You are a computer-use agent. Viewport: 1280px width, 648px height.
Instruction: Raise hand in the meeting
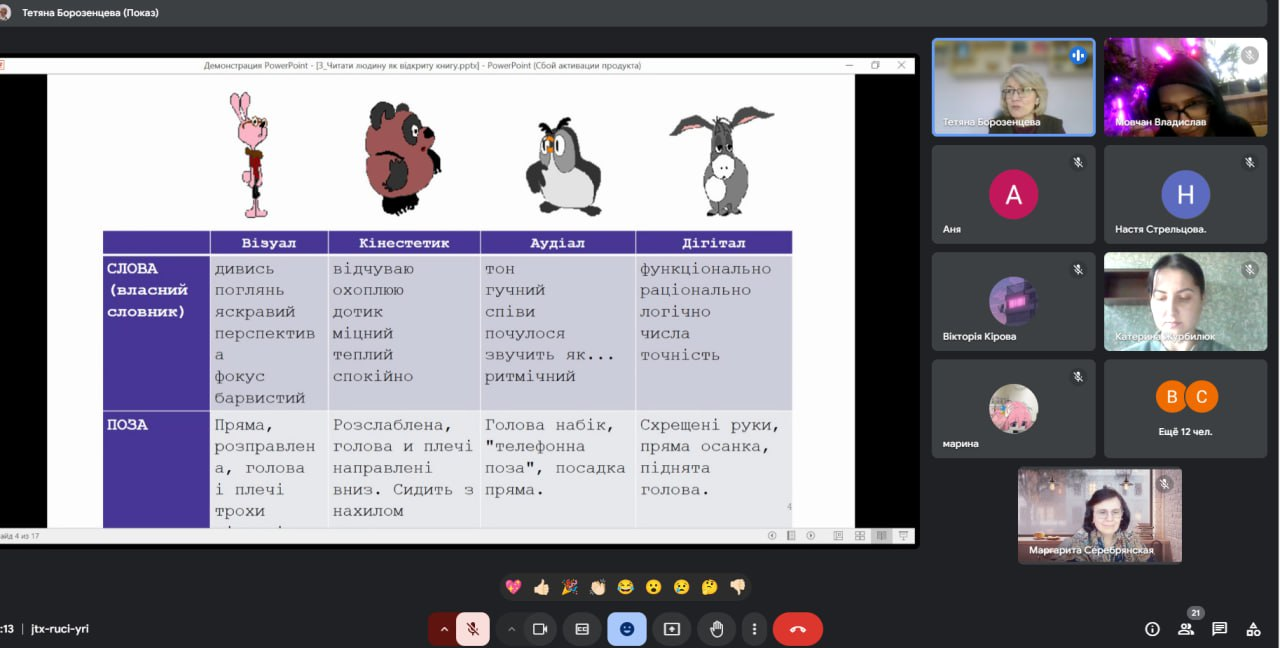[x=716, y=629]
